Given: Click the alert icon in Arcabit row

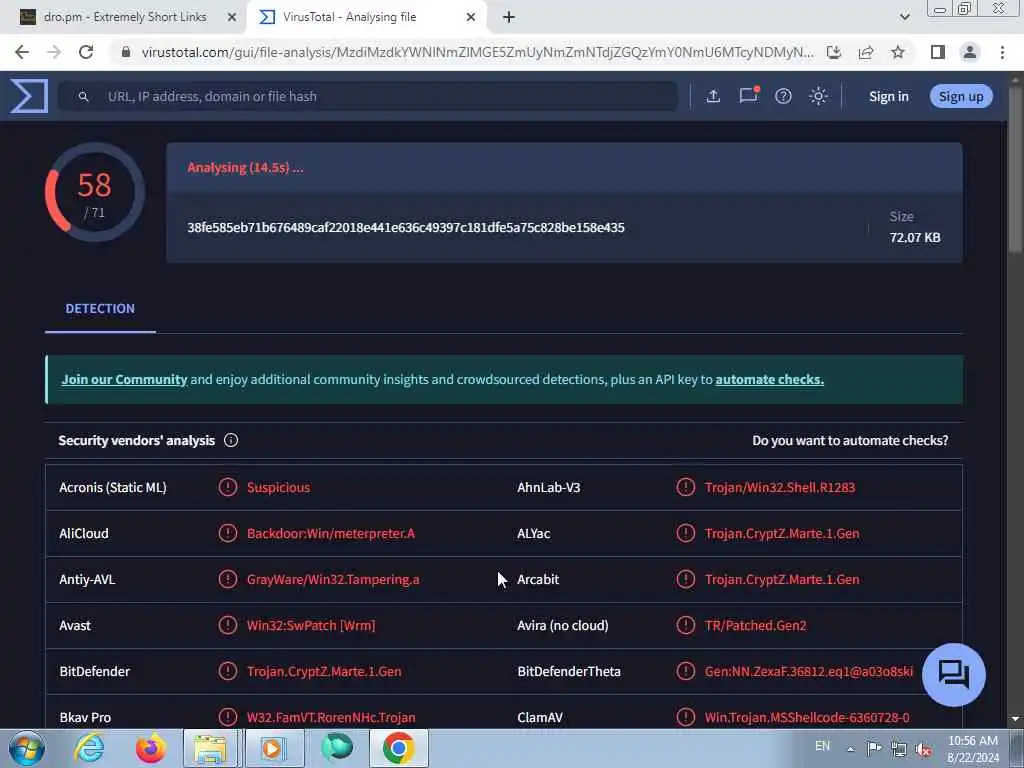Looking at the screenshot, I should (x=686, y=579).
